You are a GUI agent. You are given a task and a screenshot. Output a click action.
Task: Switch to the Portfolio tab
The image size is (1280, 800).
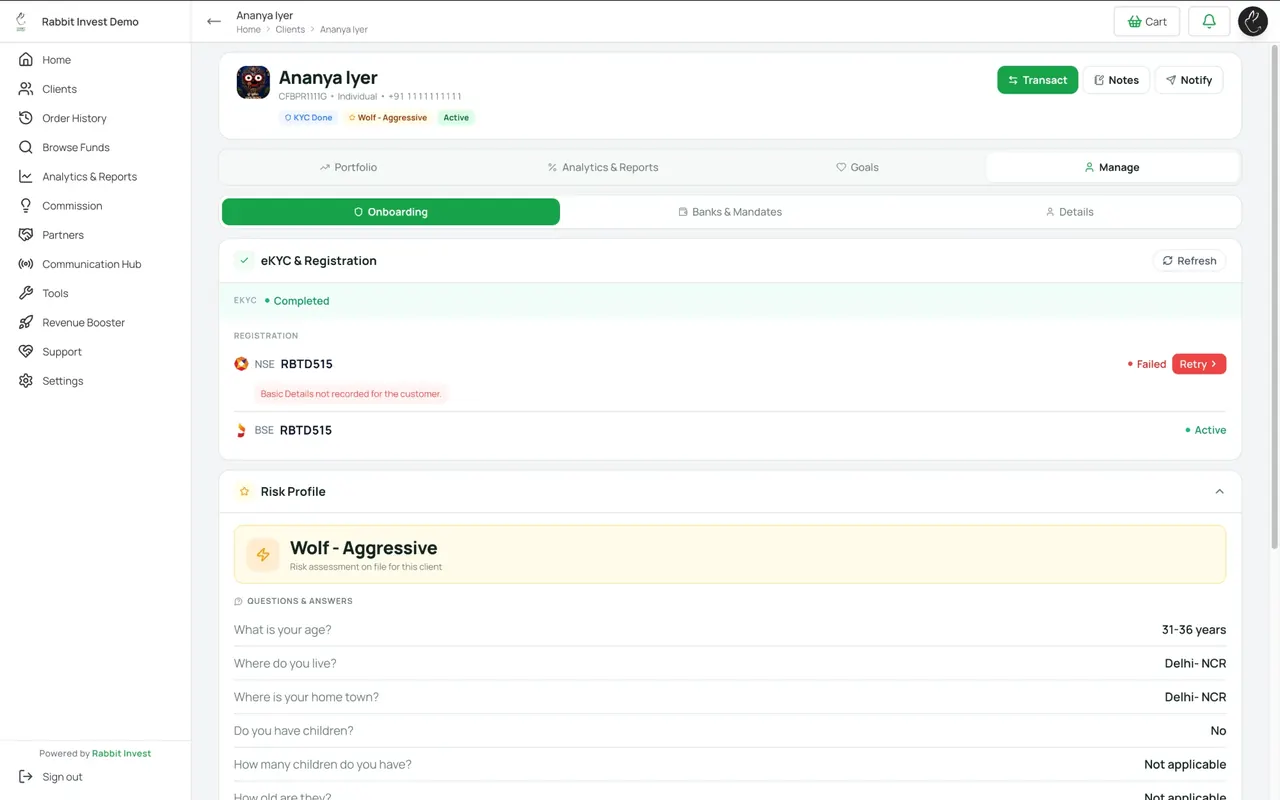pyautogui.click(x=348, y=167)
